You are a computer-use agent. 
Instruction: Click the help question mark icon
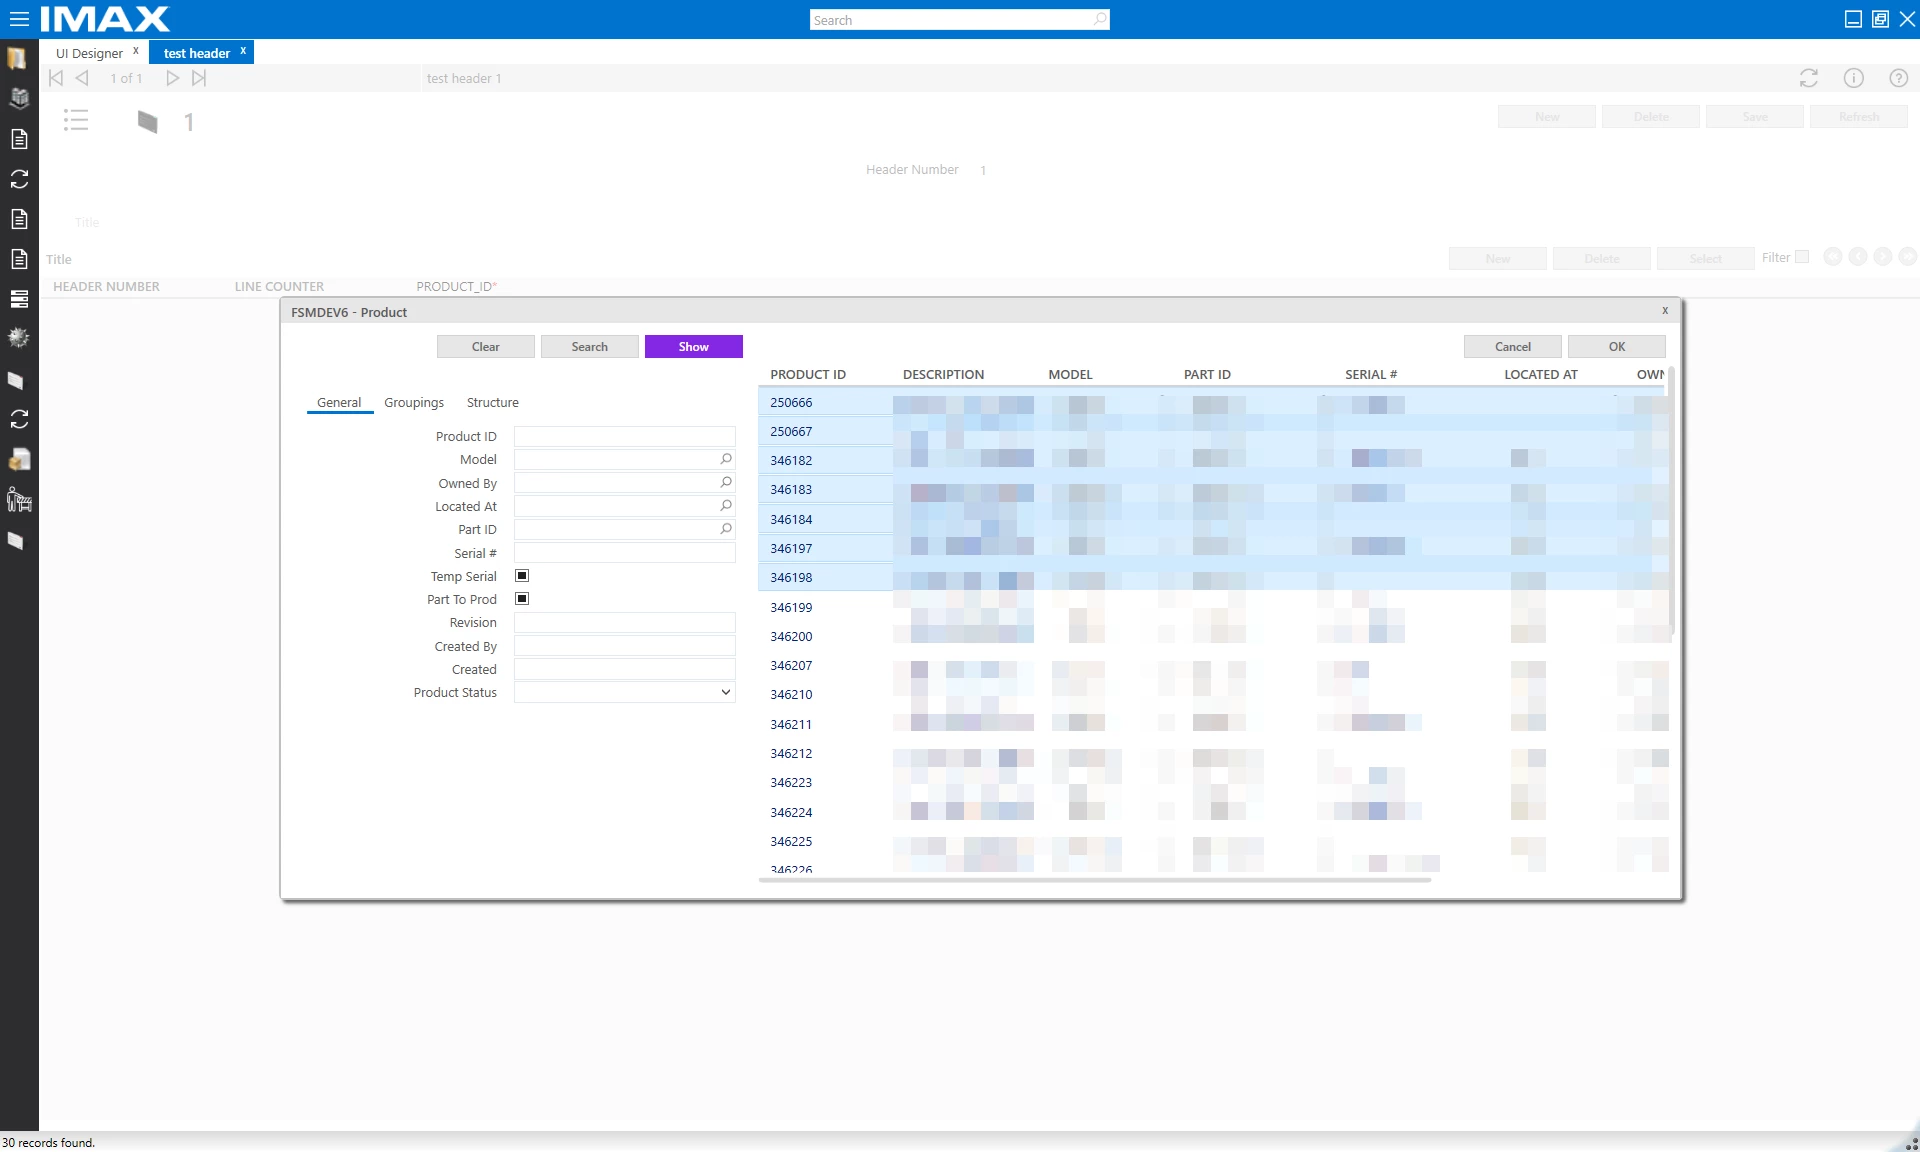(x=1898, y=78)
